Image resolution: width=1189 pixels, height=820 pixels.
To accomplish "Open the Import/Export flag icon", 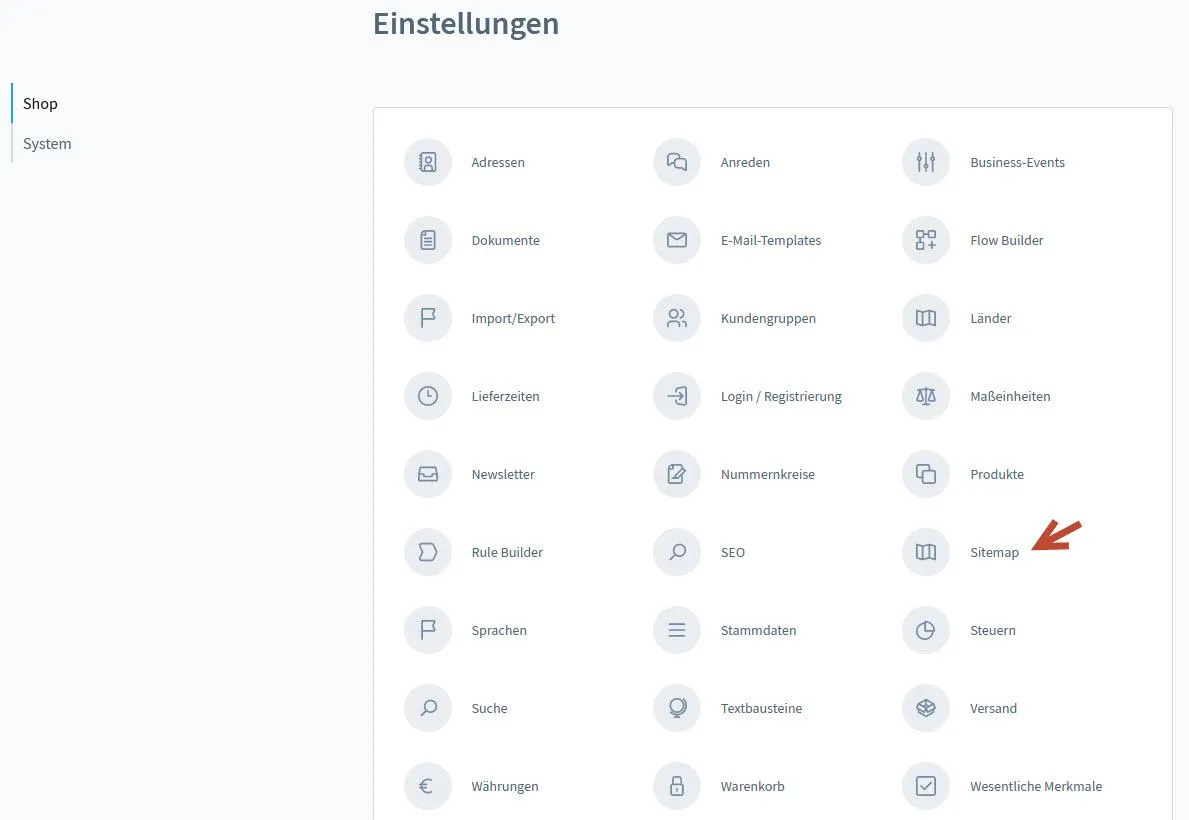I will [428, 318].
